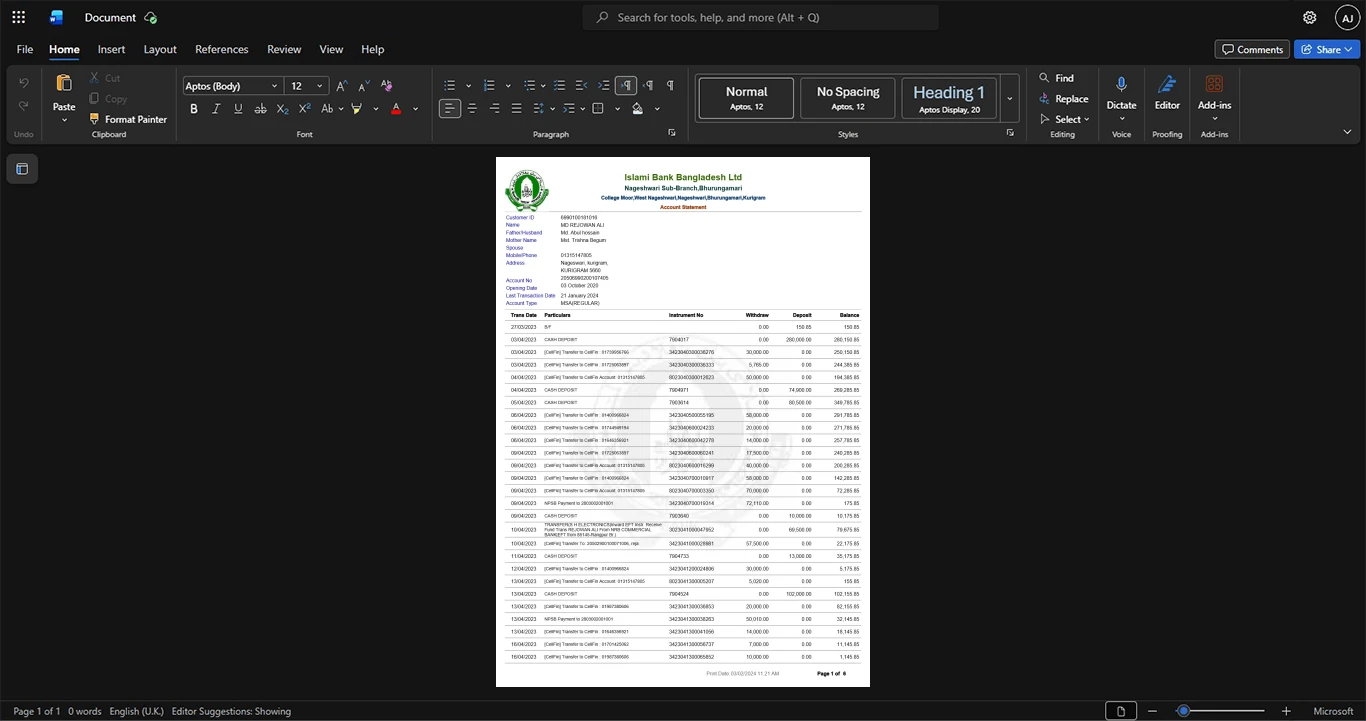Show paragraph marks pilcrow icon
Screen dimensions: 1366x721
[x=670, y=86]
